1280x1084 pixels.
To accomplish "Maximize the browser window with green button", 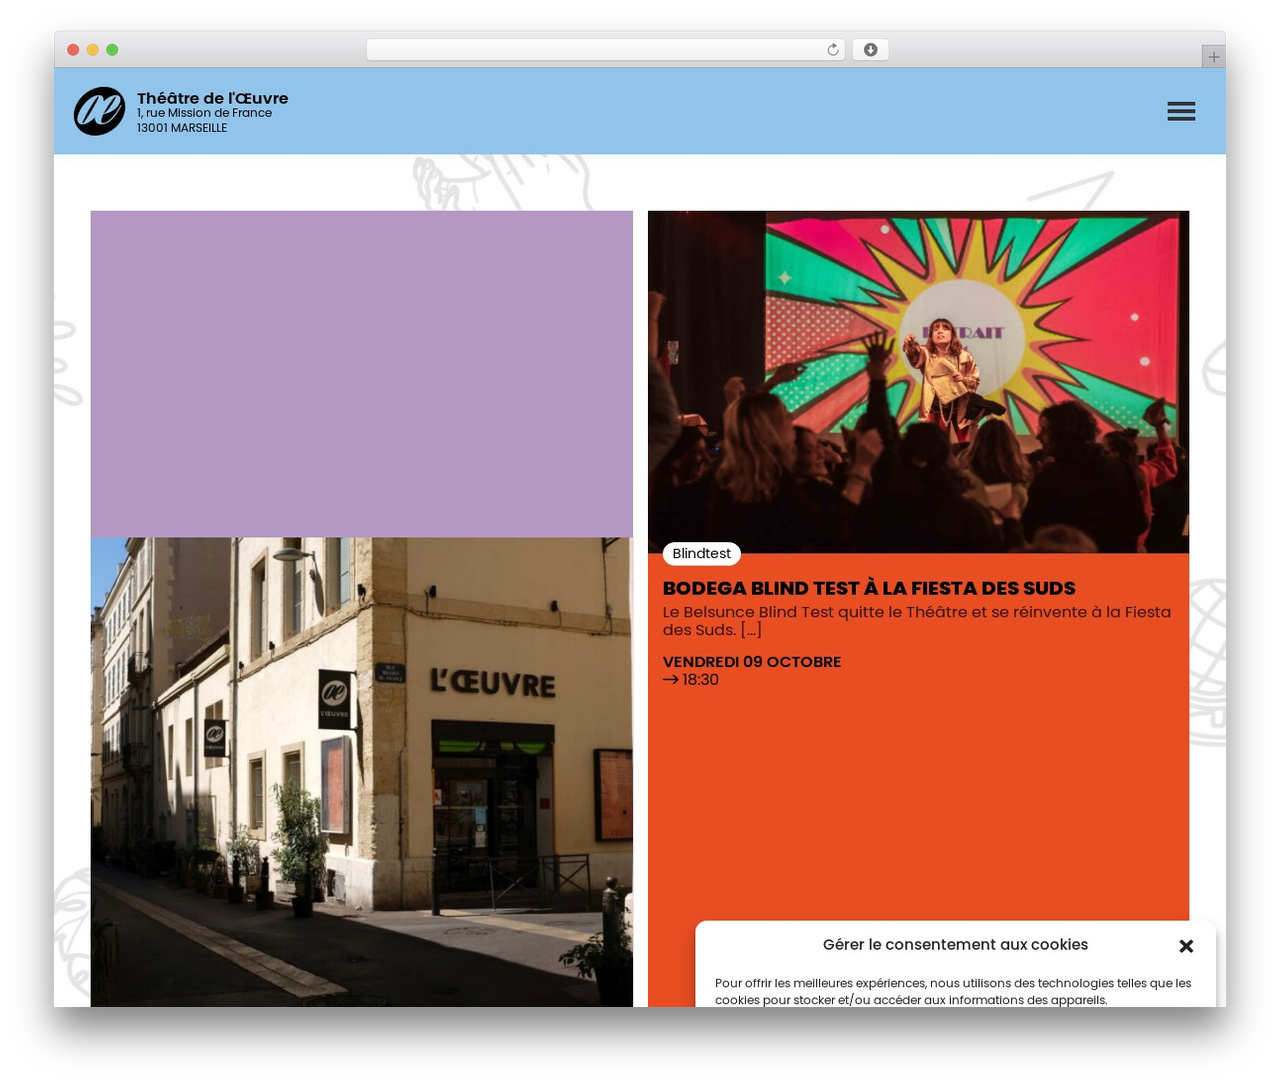I will click(112, 50).
